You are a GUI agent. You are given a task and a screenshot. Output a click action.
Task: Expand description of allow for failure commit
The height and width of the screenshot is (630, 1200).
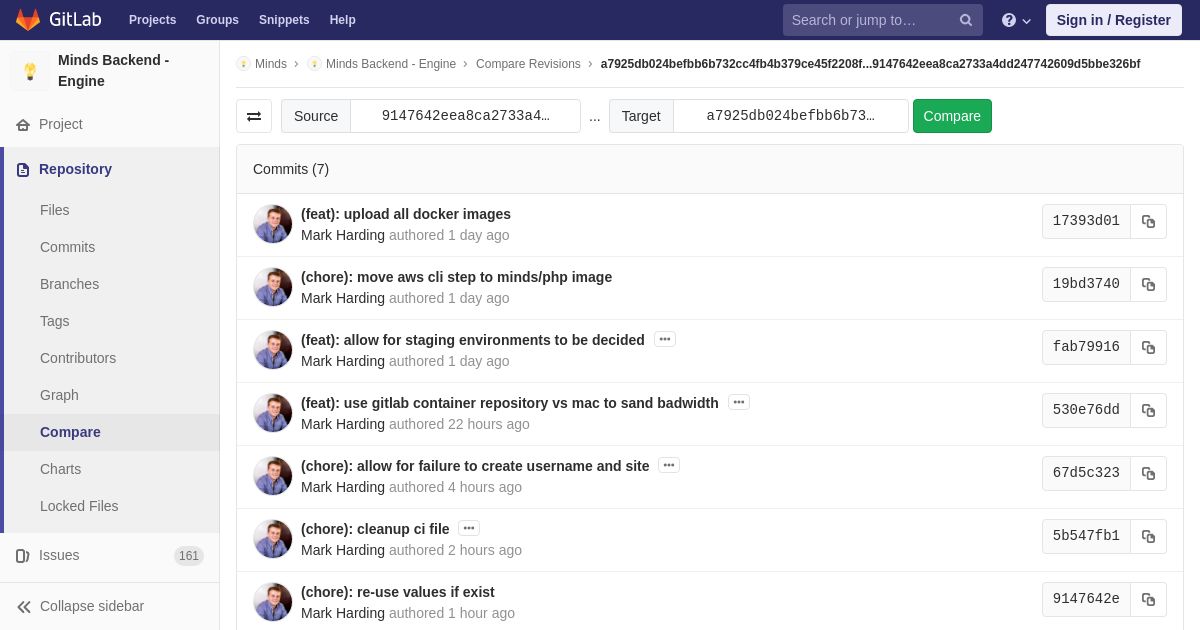tap(669, 466)
